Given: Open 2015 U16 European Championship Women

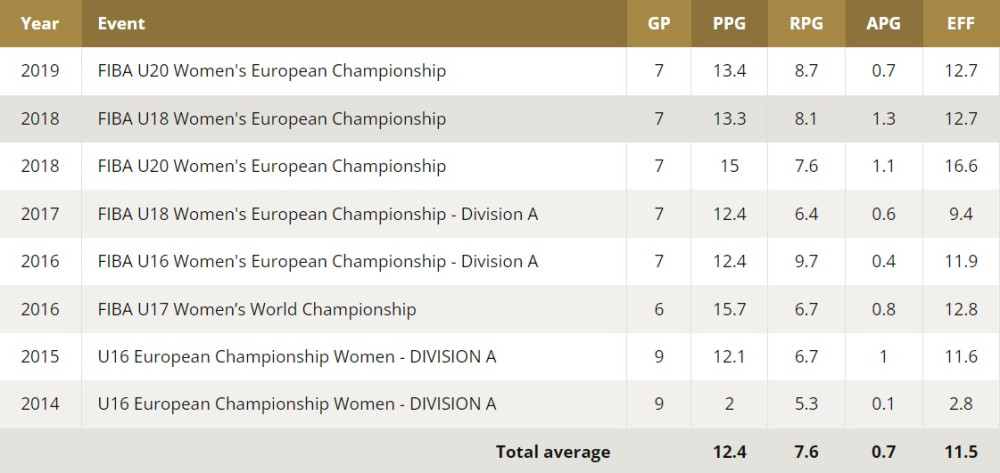Looking at the screenshot, I should (x=297, y=357).
